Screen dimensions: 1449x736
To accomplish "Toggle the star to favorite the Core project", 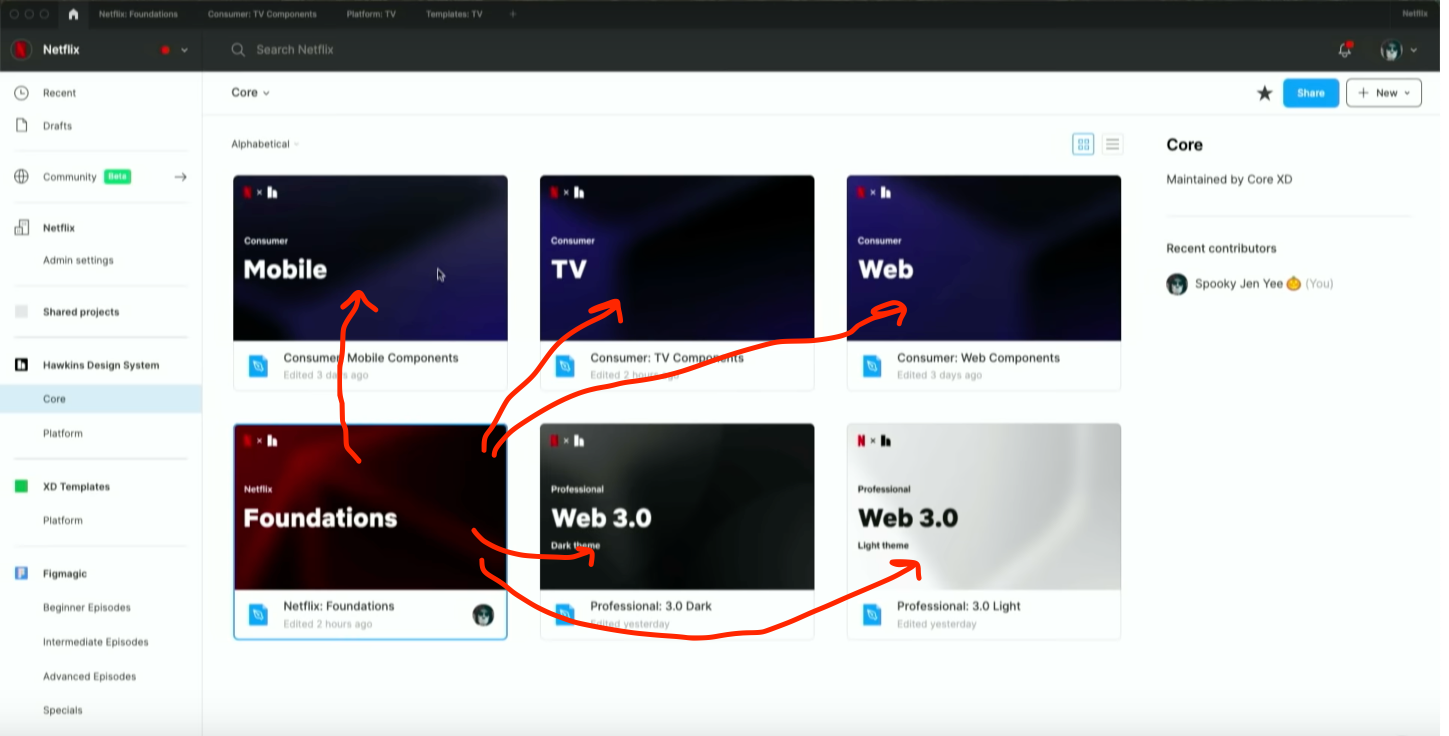I will [x=1264, y=93].
